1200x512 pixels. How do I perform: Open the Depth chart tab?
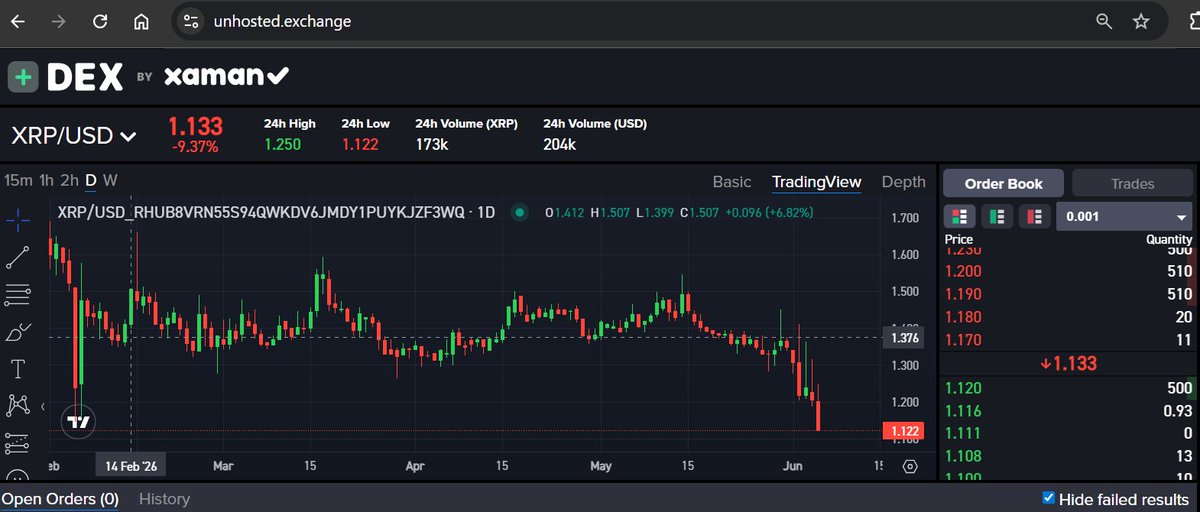(x=903, y=182)
